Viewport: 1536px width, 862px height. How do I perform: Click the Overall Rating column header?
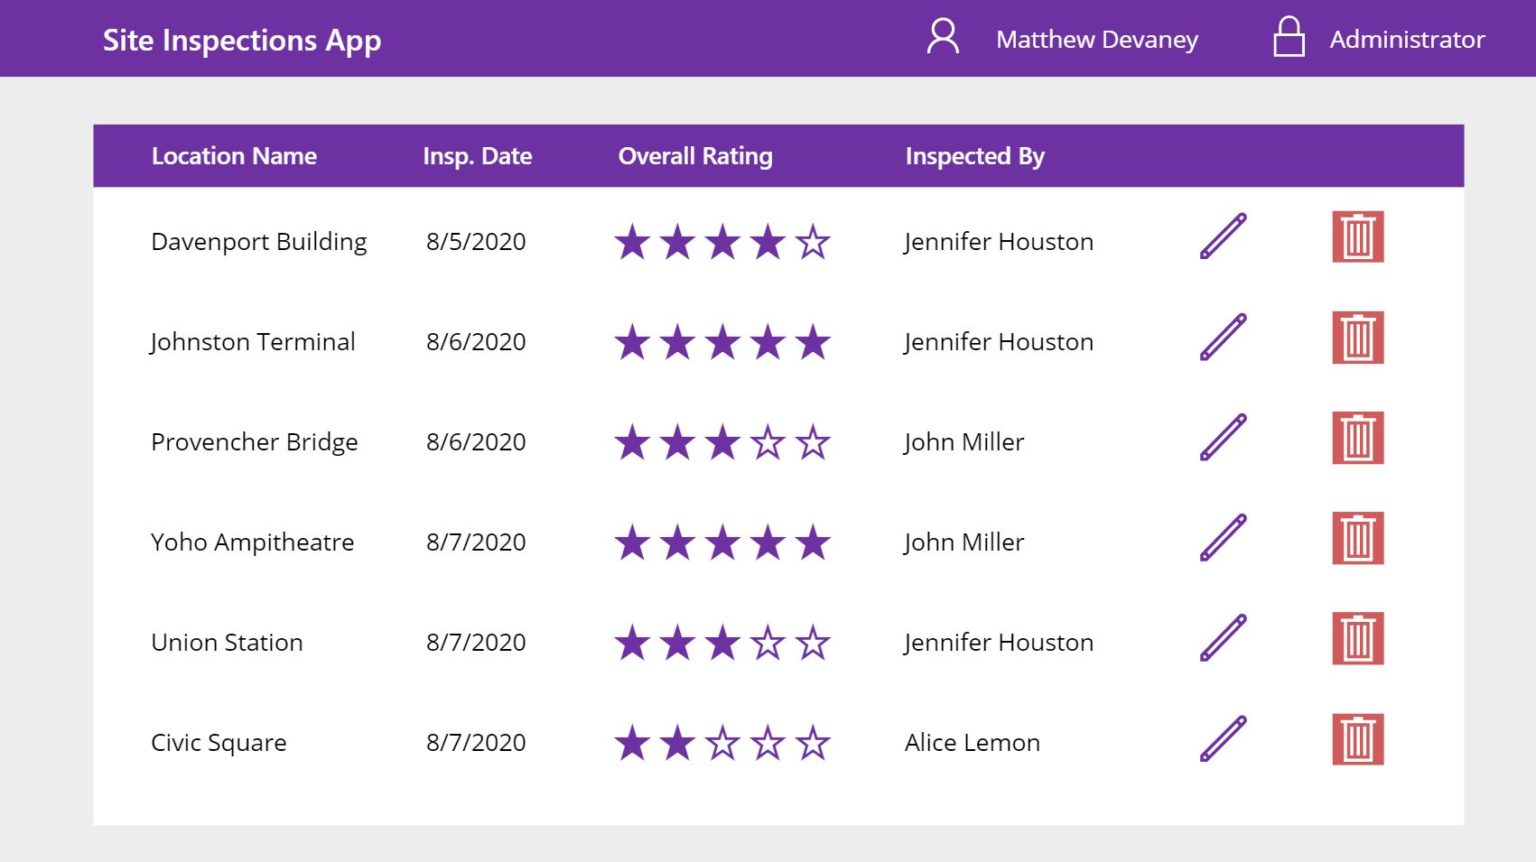(x=695, y=156)
